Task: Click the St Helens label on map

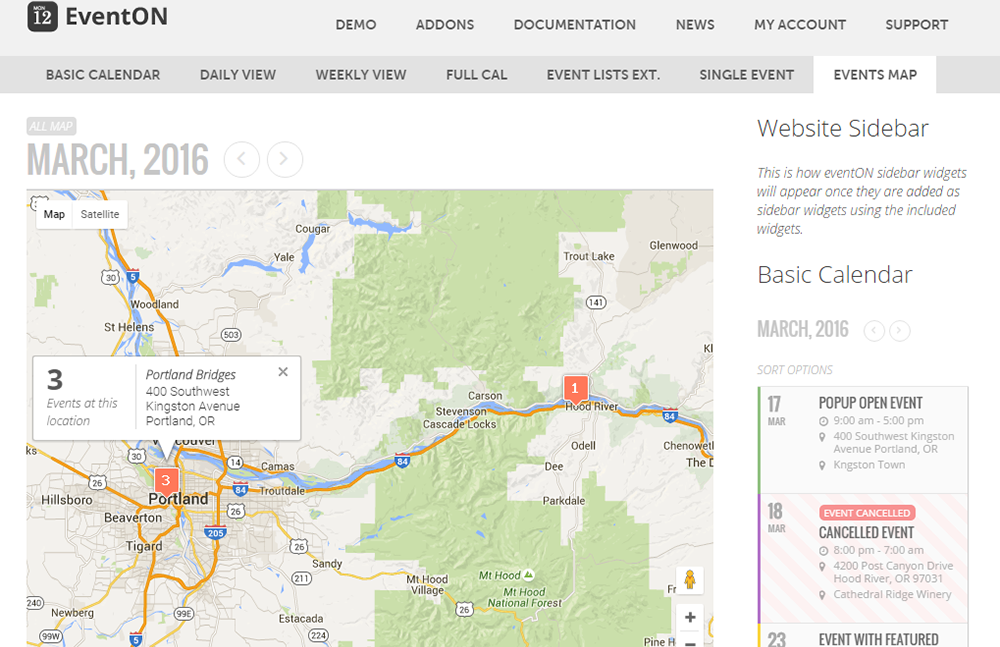Action: click(x=129, y=327)
